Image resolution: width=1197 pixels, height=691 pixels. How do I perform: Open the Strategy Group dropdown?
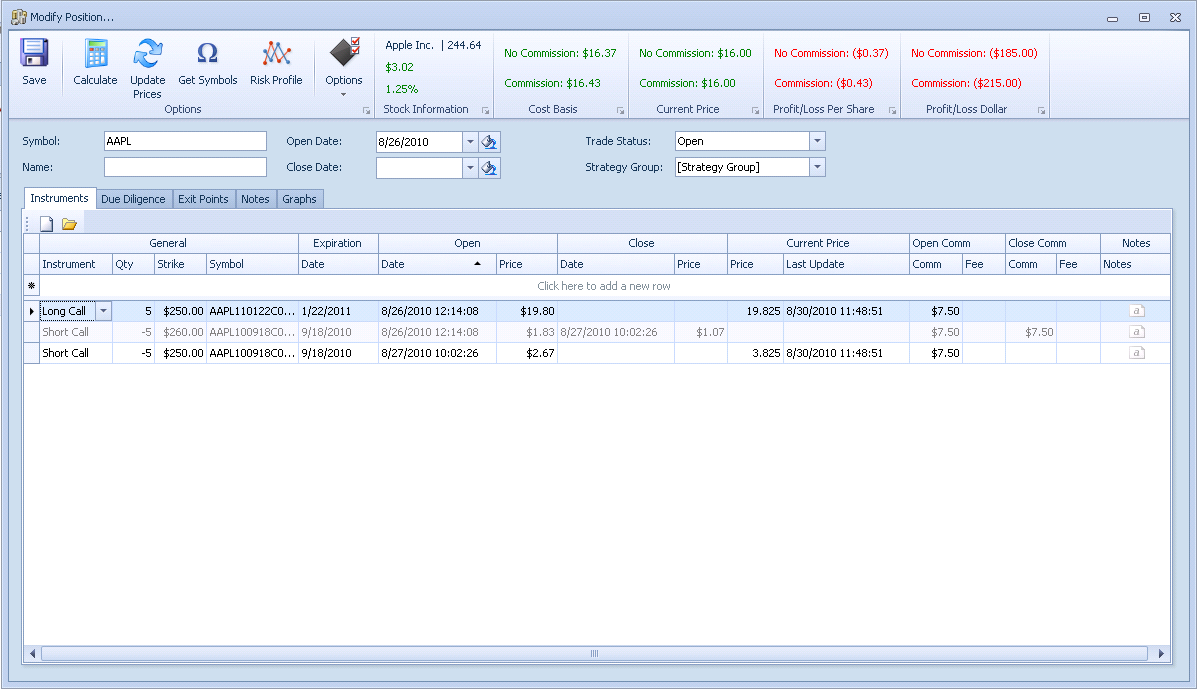tap(817, 167)
